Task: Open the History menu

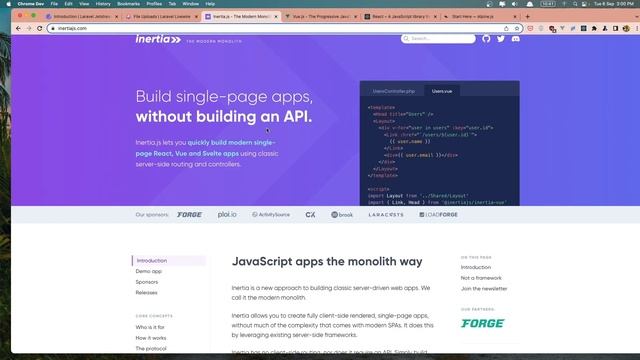Action: pyautogui.click(x=103, y=4)
